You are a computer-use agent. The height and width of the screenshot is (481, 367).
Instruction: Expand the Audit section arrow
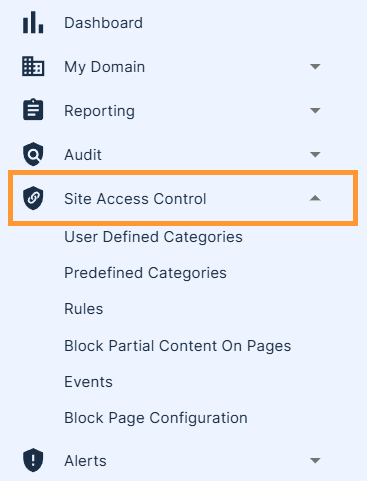[x=315, y=154]
